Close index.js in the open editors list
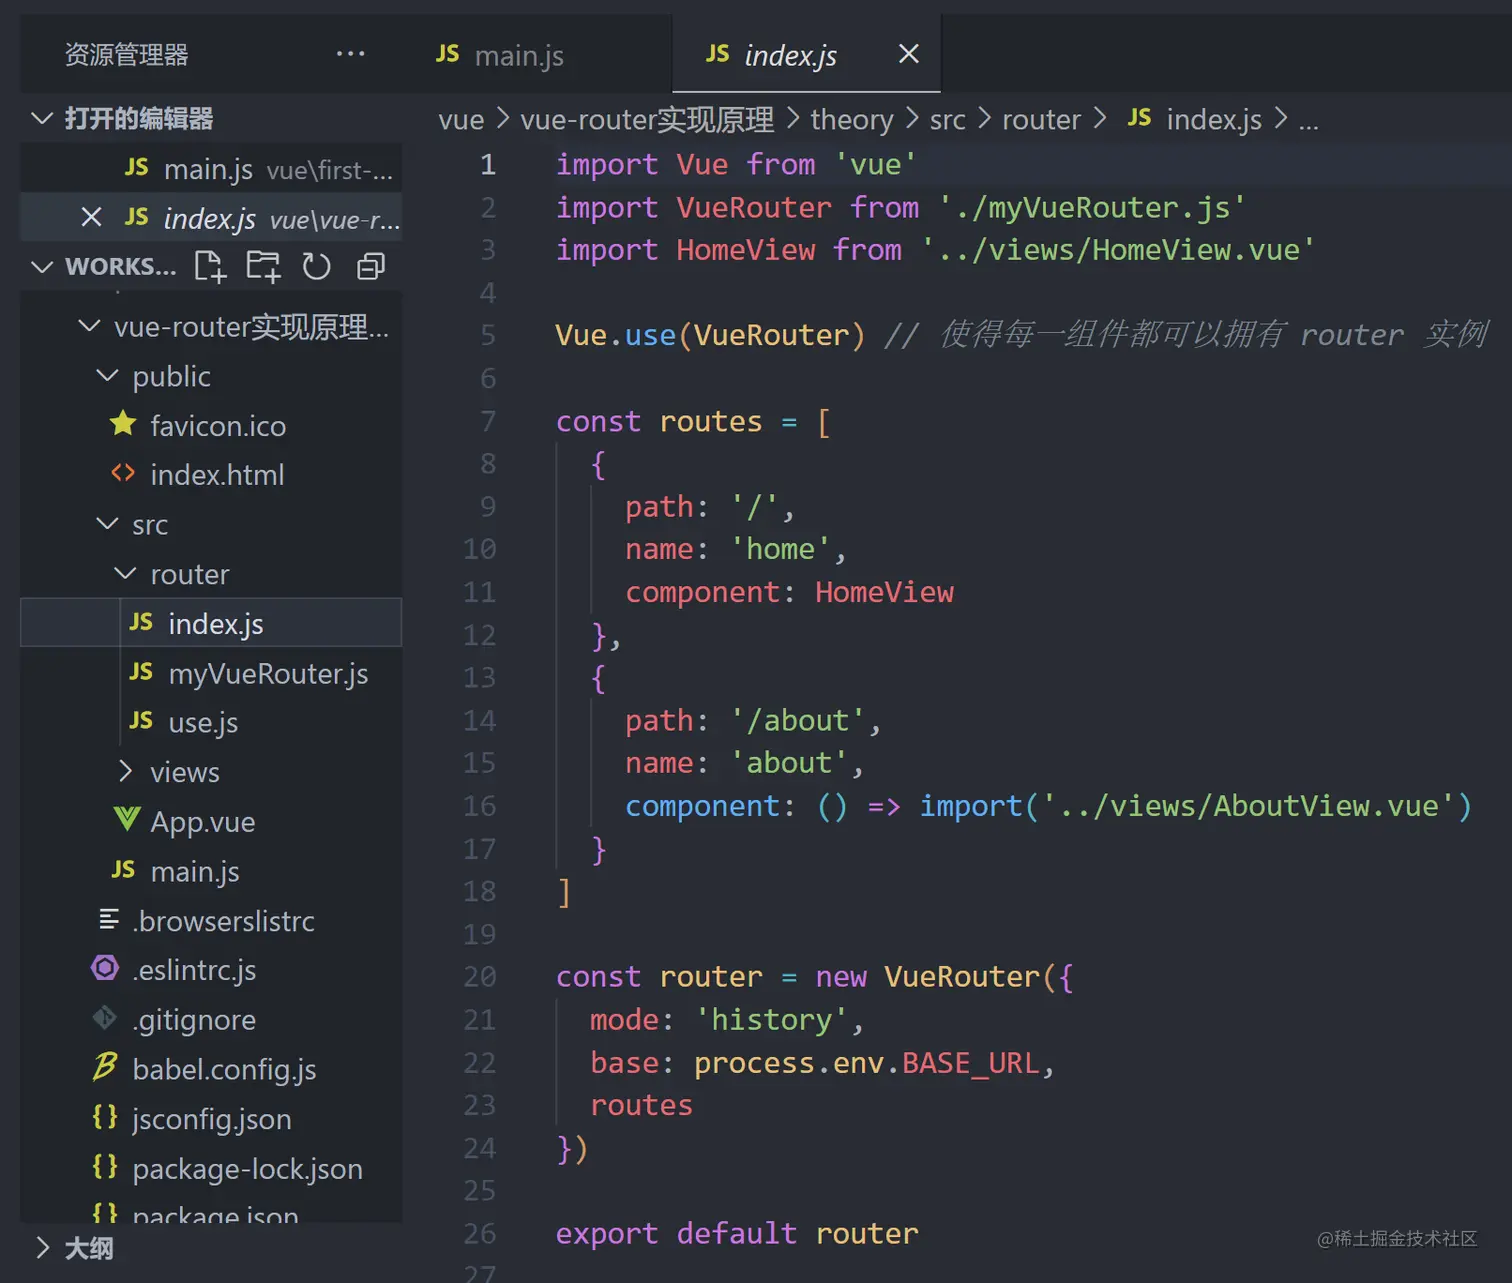 [x=91, y=217]
